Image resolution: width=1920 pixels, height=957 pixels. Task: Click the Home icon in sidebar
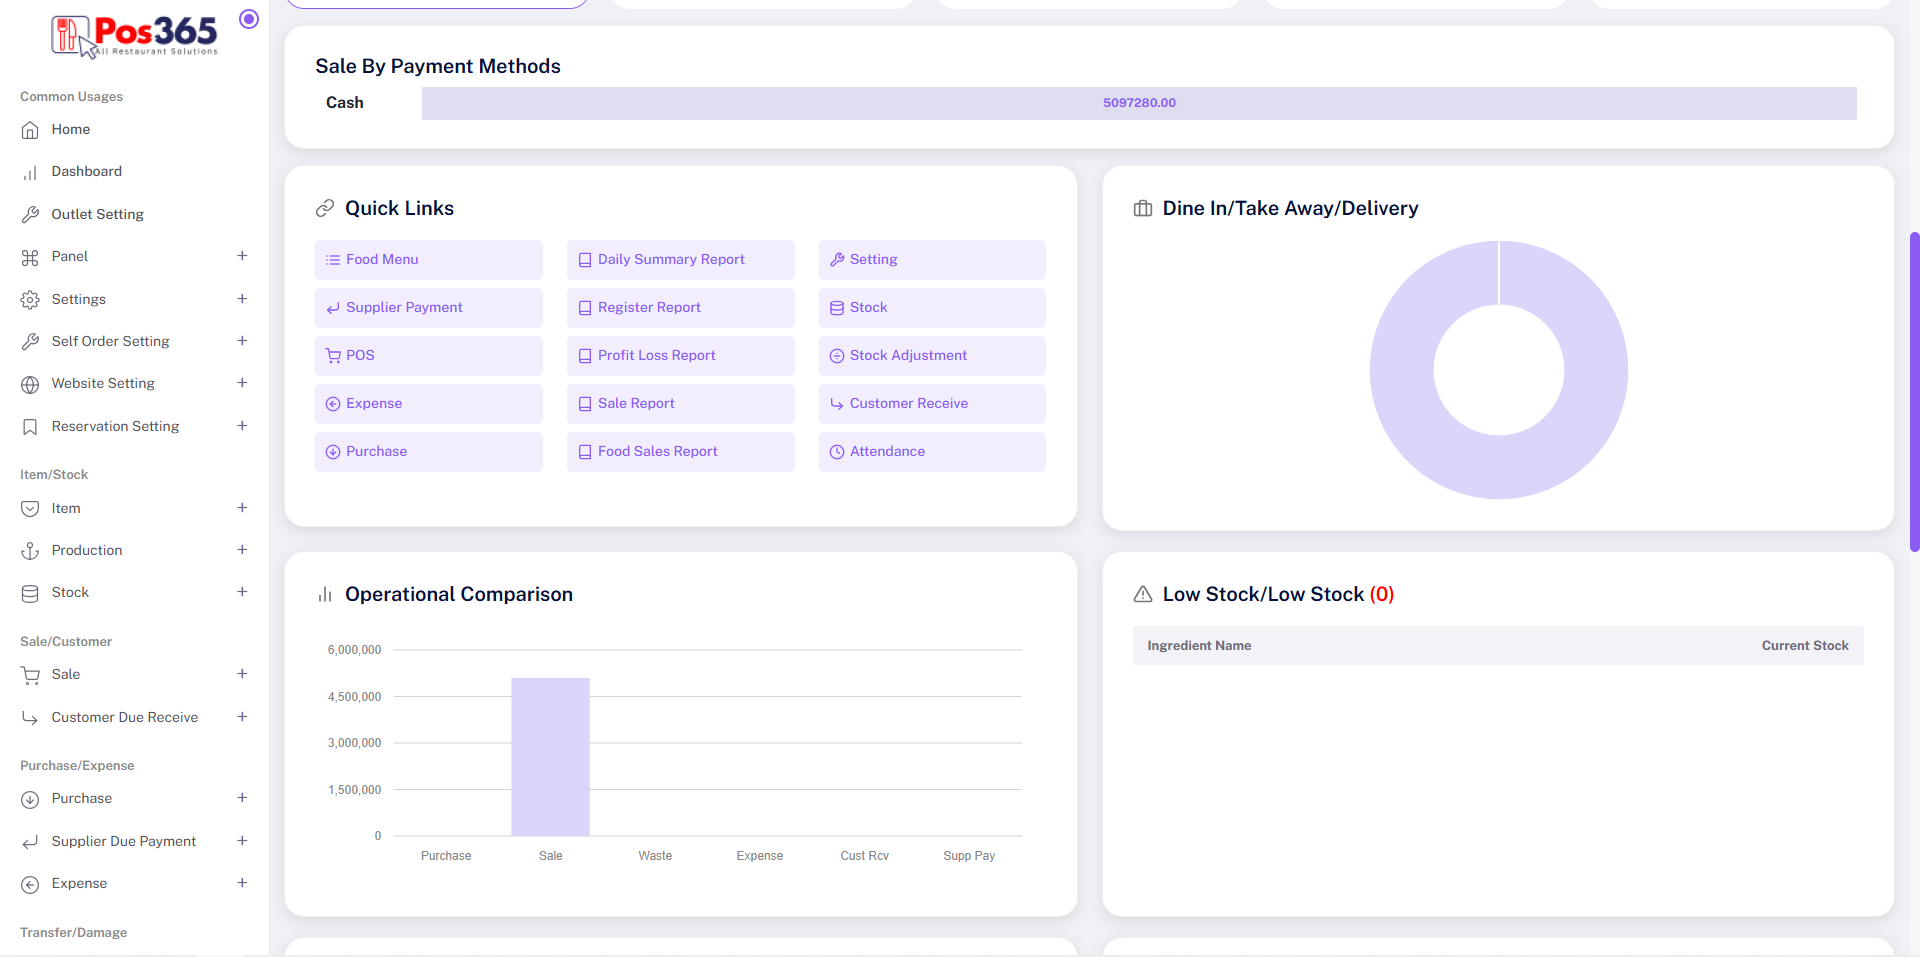(x=30, y=130)
